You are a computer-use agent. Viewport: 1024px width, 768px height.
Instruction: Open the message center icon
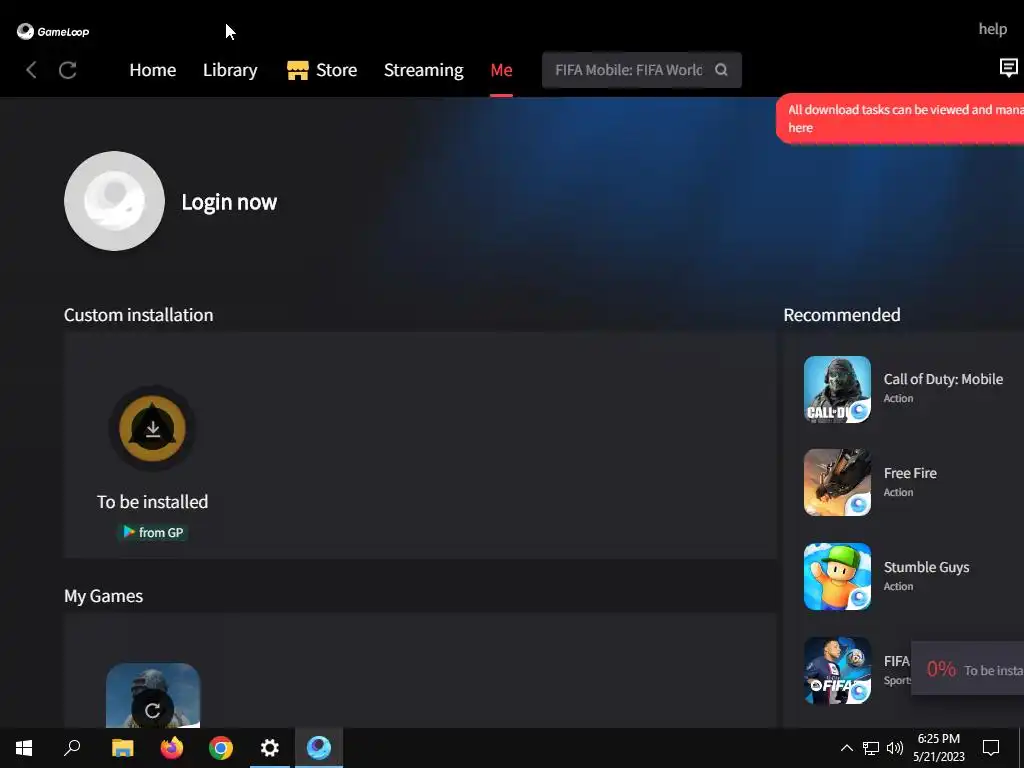click(1009, 68)
